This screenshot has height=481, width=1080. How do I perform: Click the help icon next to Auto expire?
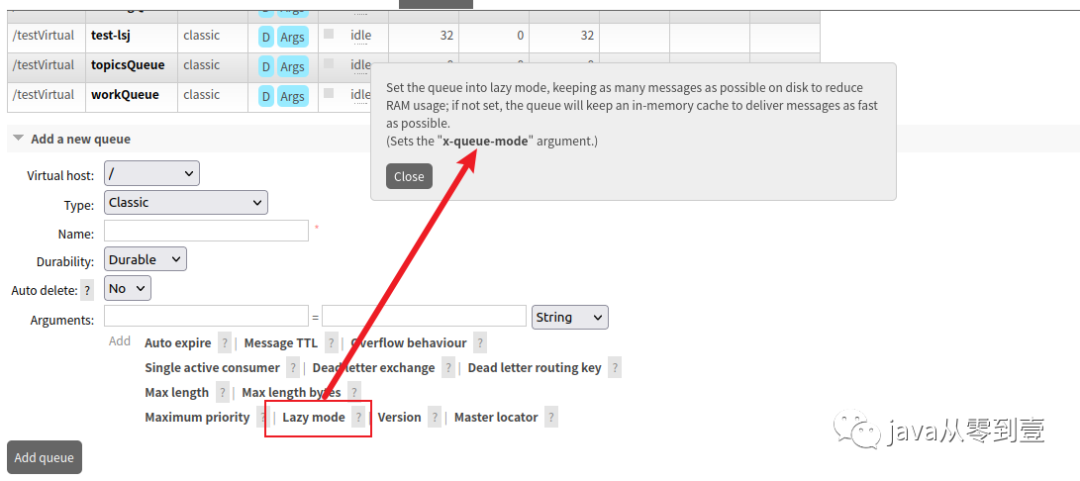(x=225, y=343)
